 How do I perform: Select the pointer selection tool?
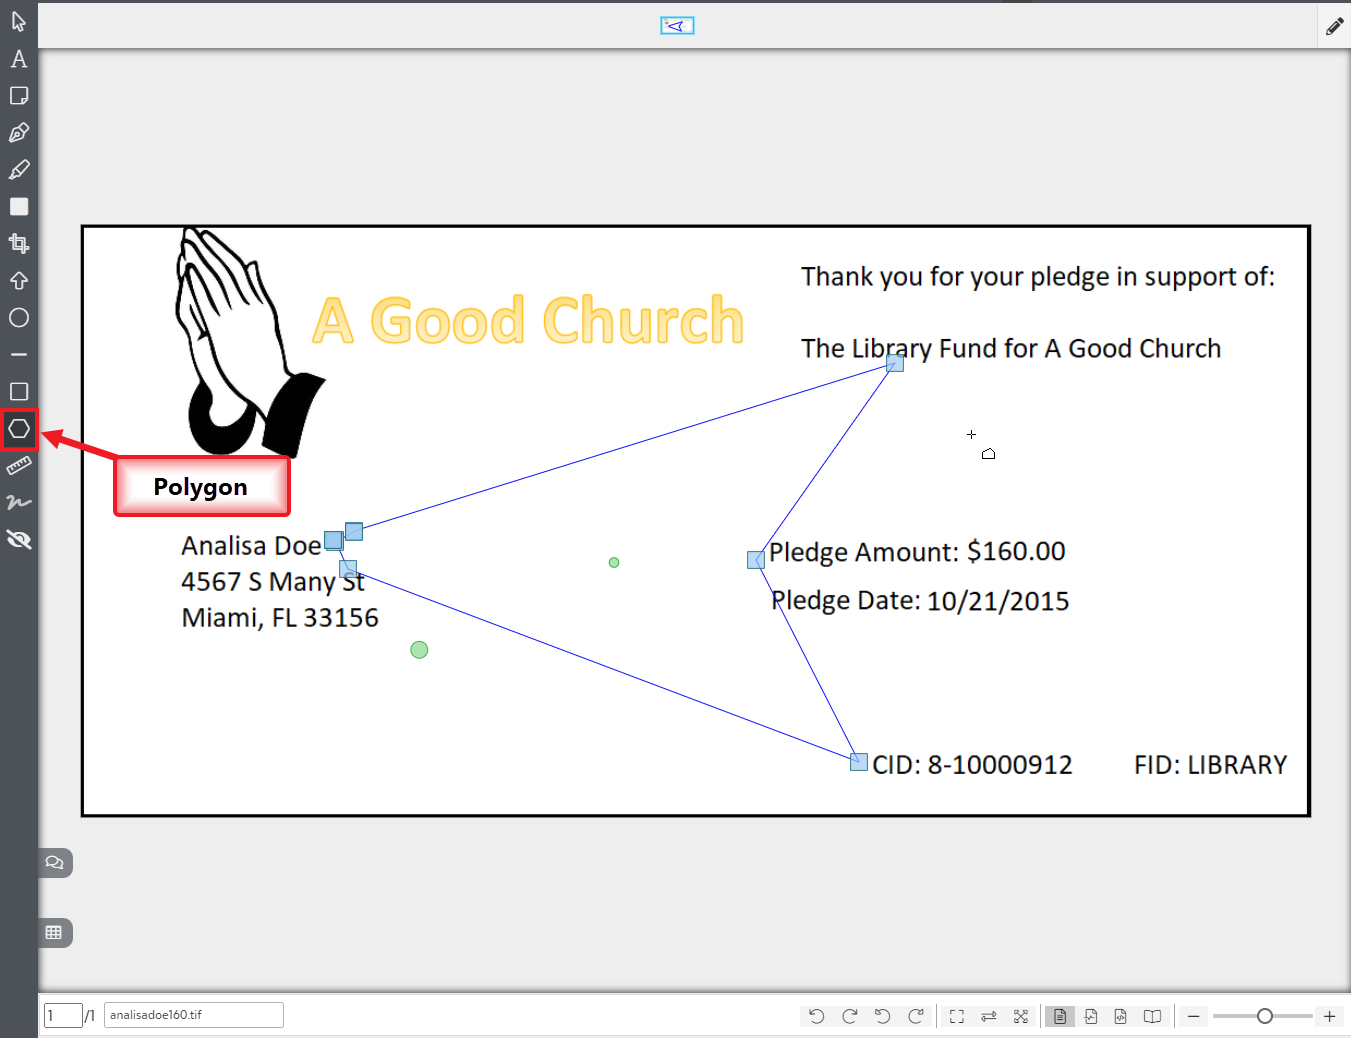coord(18,21)
